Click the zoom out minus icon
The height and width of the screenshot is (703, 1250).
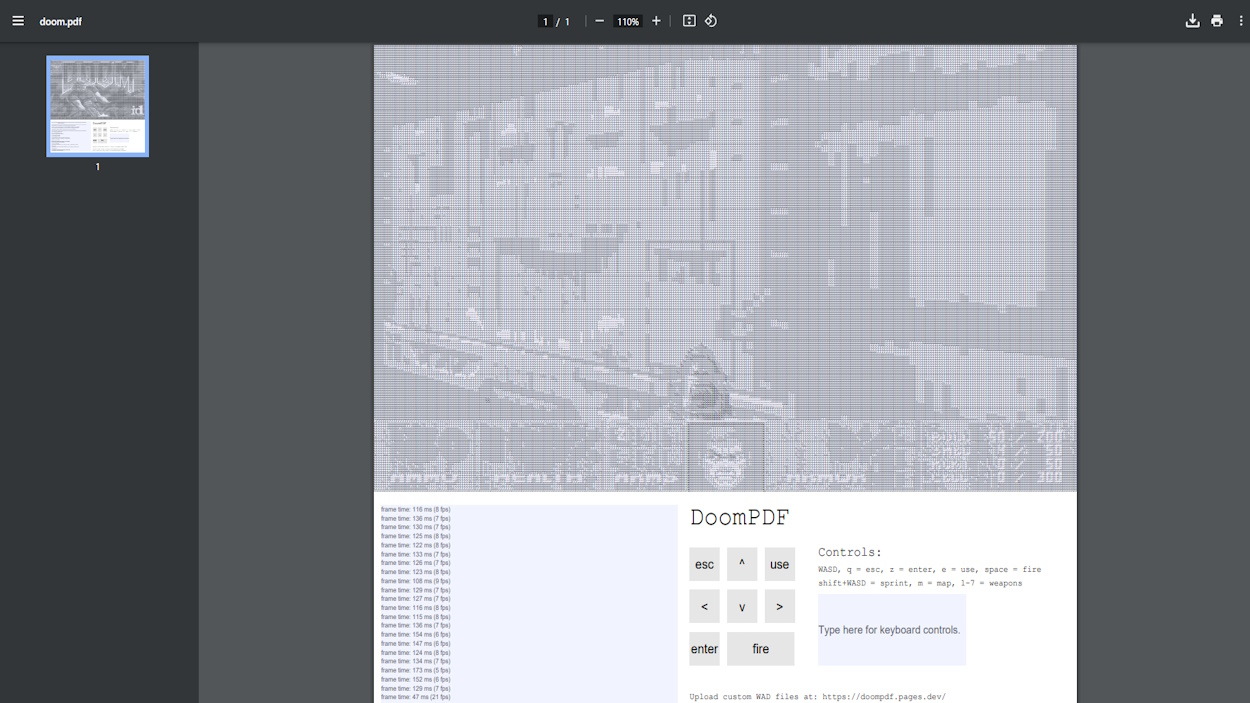coord(599,21)
